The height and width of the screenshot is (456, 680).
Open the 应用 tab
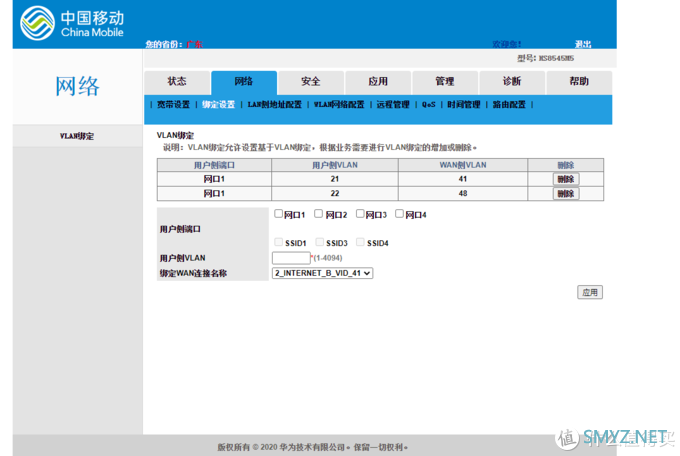(x=378, y=82)
